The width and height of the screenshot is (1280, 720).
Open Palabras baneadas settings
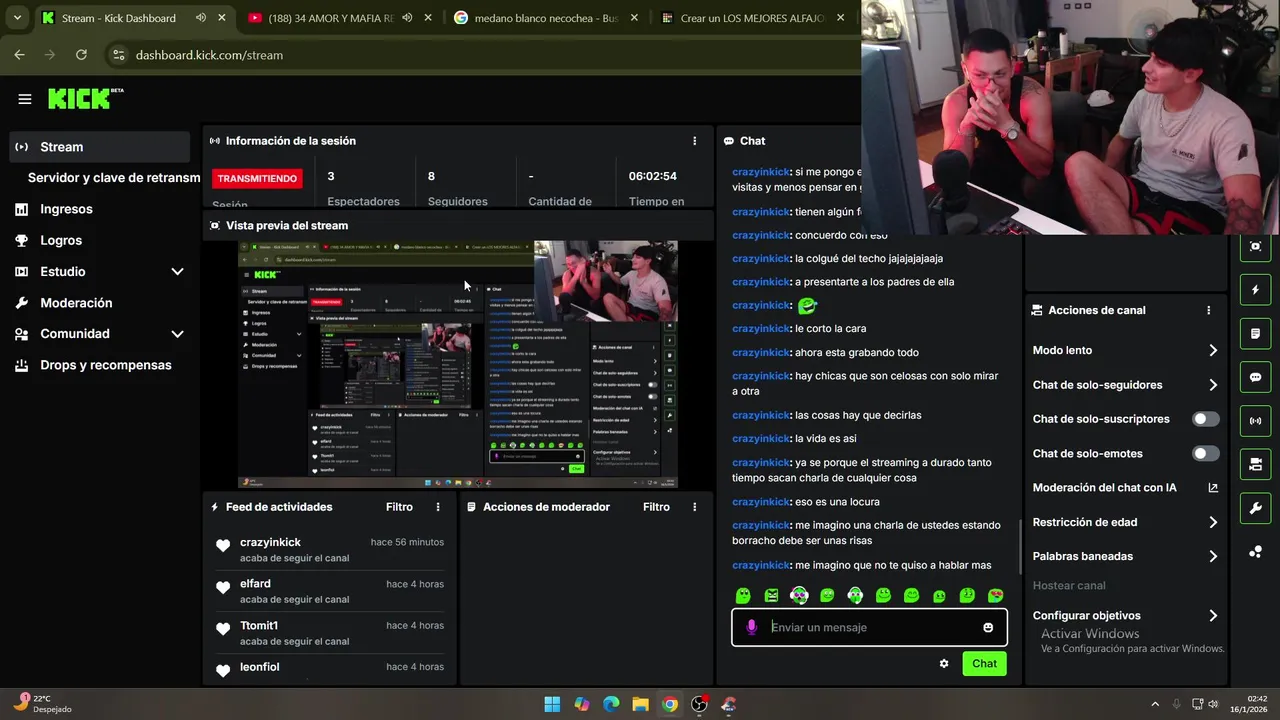coord(1126,556)
